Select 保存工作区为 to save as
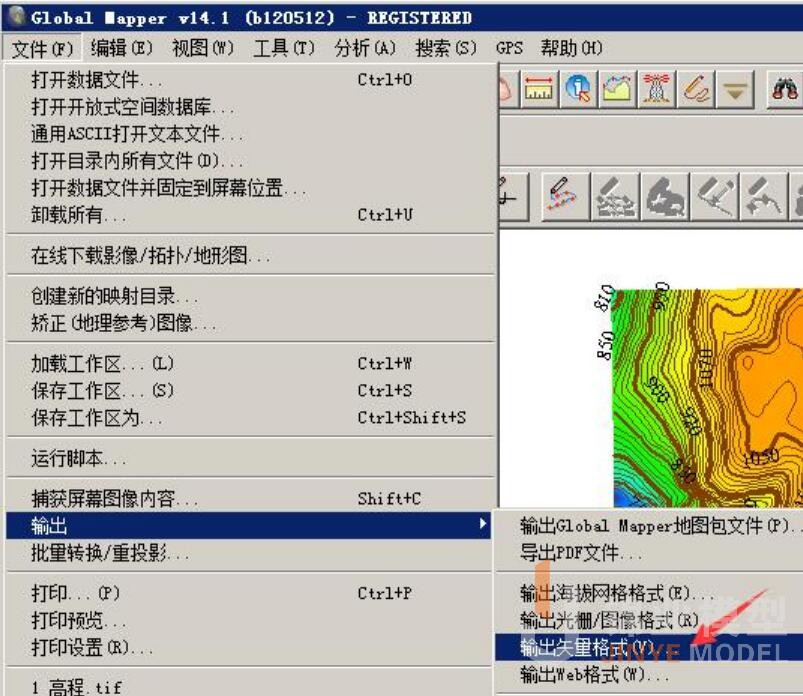This screenshot has height=696, width=803. tap(250, 418)
